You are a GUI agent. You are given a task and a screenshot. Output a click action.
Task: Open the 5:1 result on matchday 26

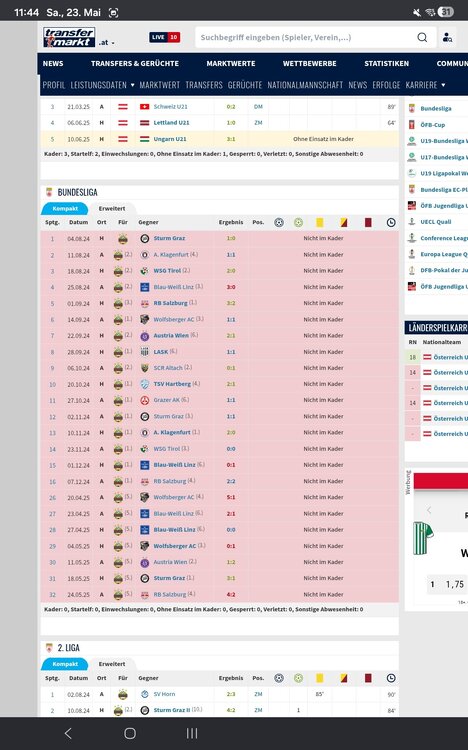(x=231, y=497)
